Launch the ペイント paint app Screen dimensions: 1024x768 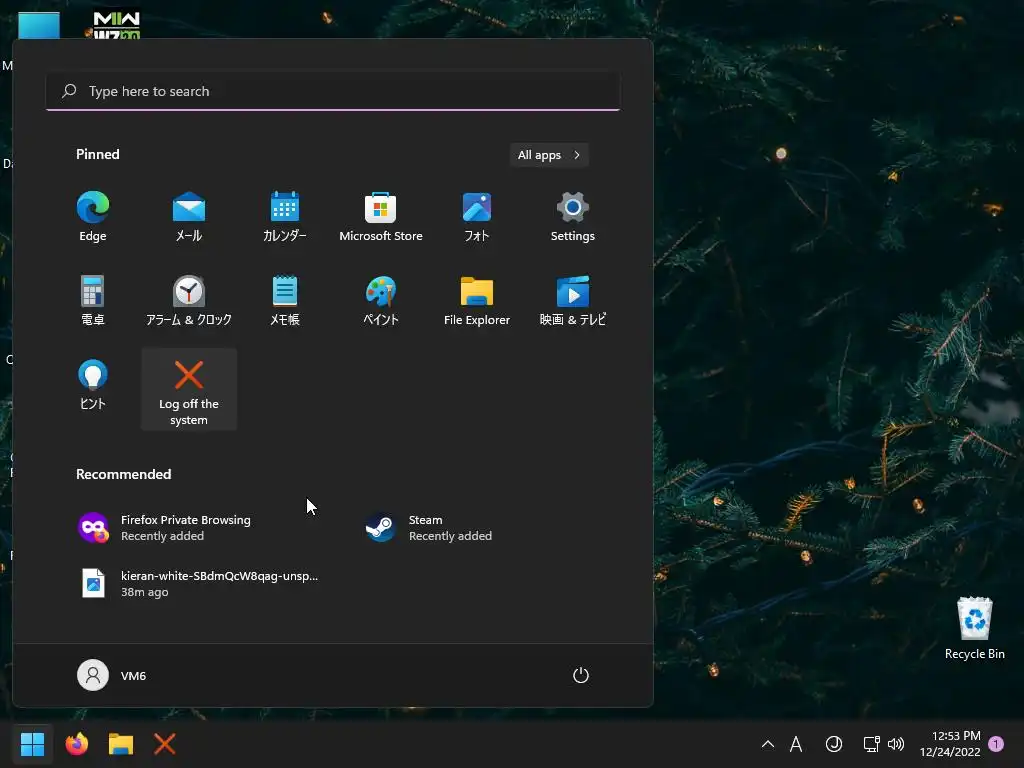[381, 300]
